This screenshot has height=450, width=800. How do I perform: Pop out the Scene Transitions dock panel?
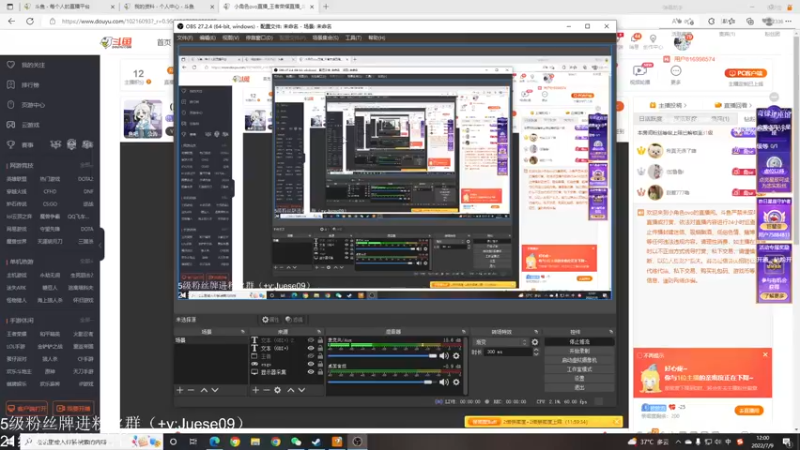(536, 332)
